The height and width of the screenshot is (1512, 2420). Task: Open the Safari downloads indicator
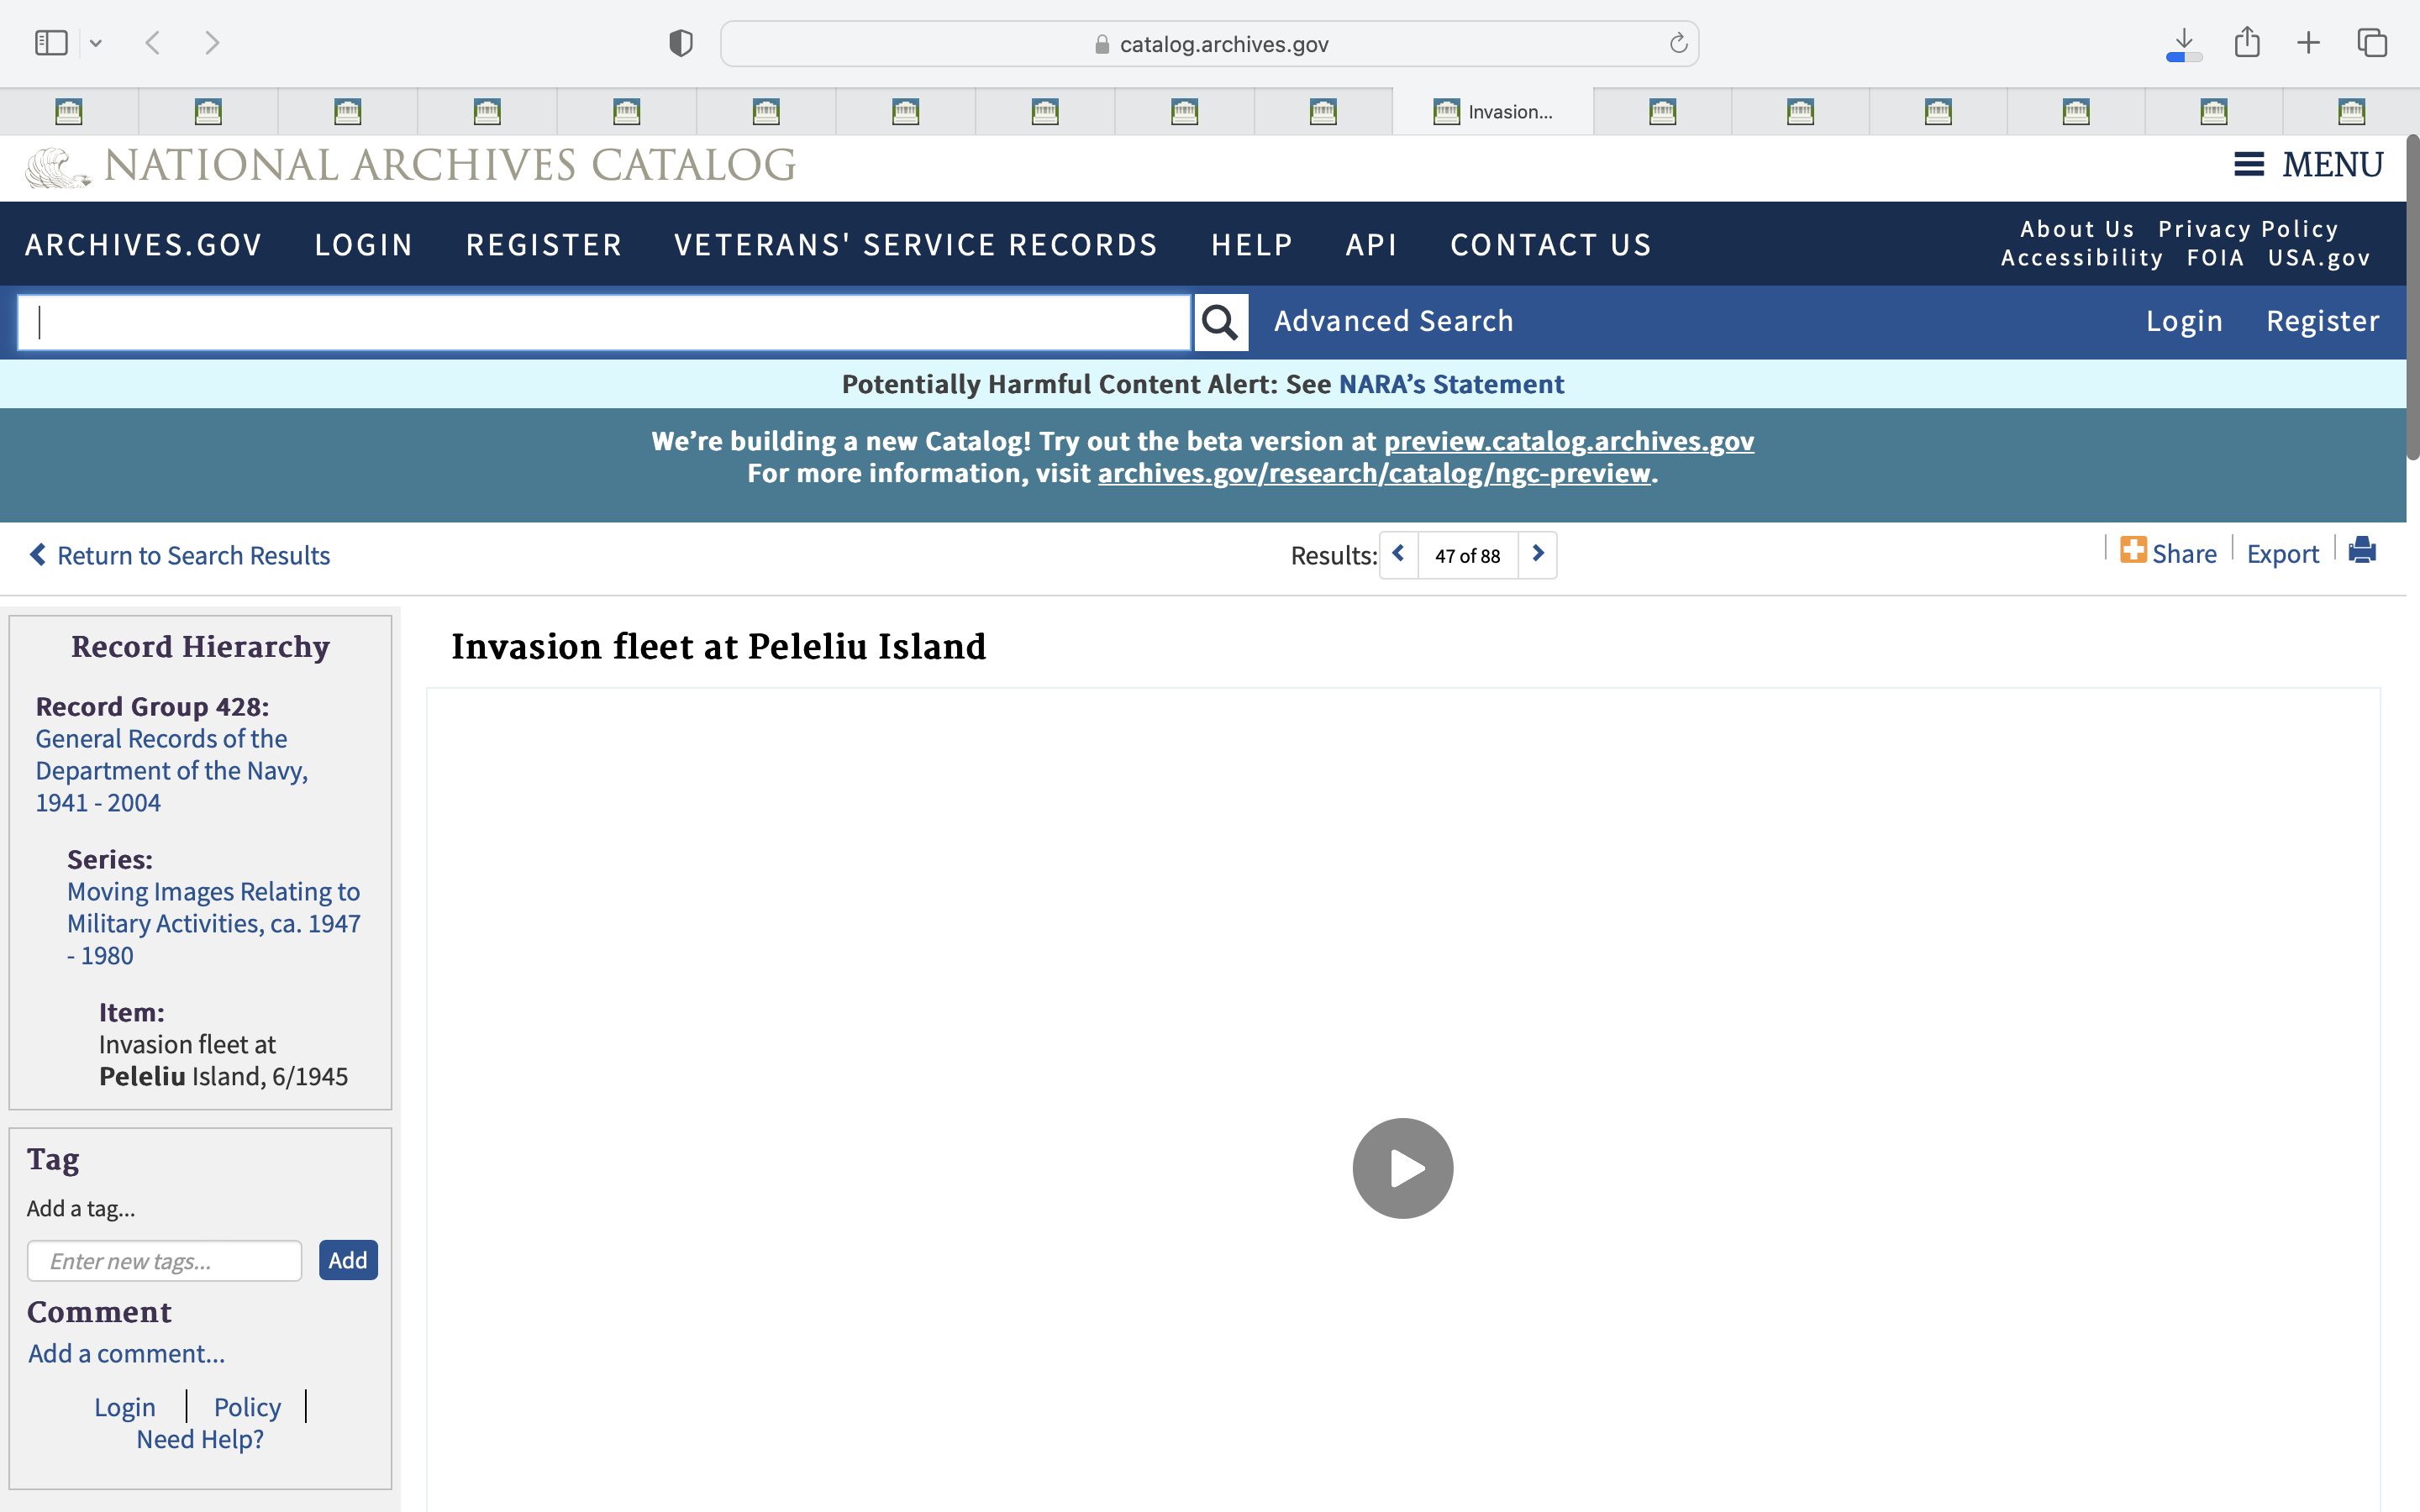[x=2184, y=43]
